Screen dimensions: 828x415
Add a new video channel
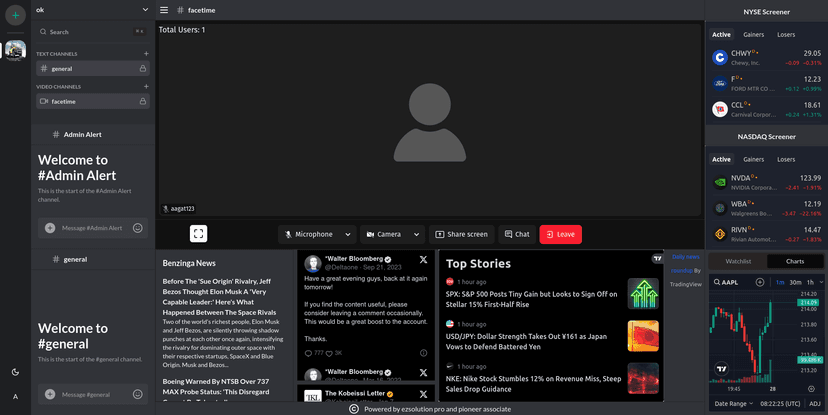(146, 87)
